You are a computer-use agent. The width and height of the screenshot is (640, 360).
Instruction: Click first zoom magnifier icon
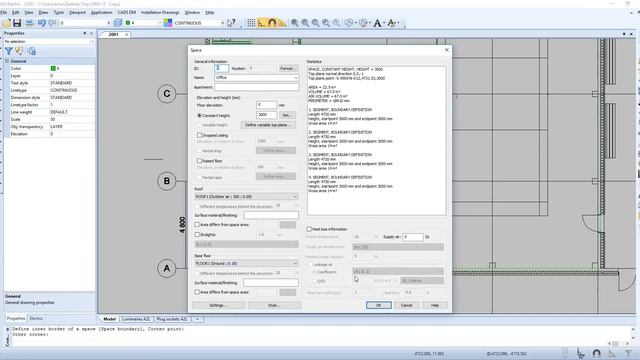[295, 23]
